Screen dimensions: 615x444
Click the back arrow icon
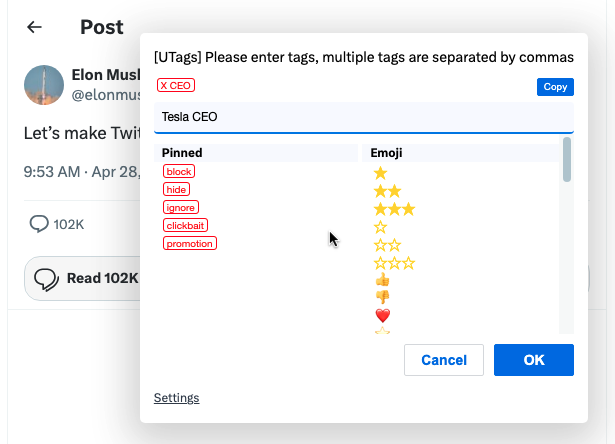pyautogui.click(x=35, y=27)
